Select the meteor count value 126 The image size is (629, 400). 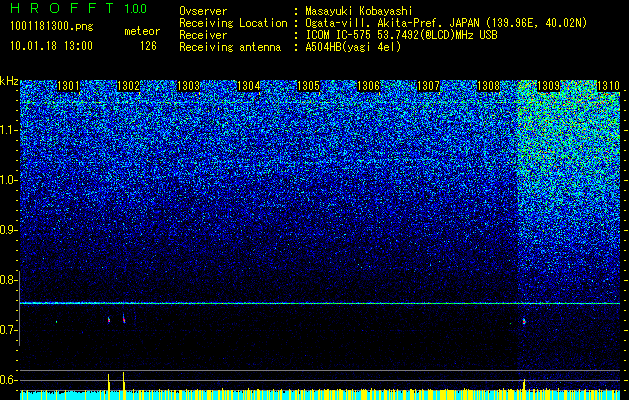click(148, 46)
